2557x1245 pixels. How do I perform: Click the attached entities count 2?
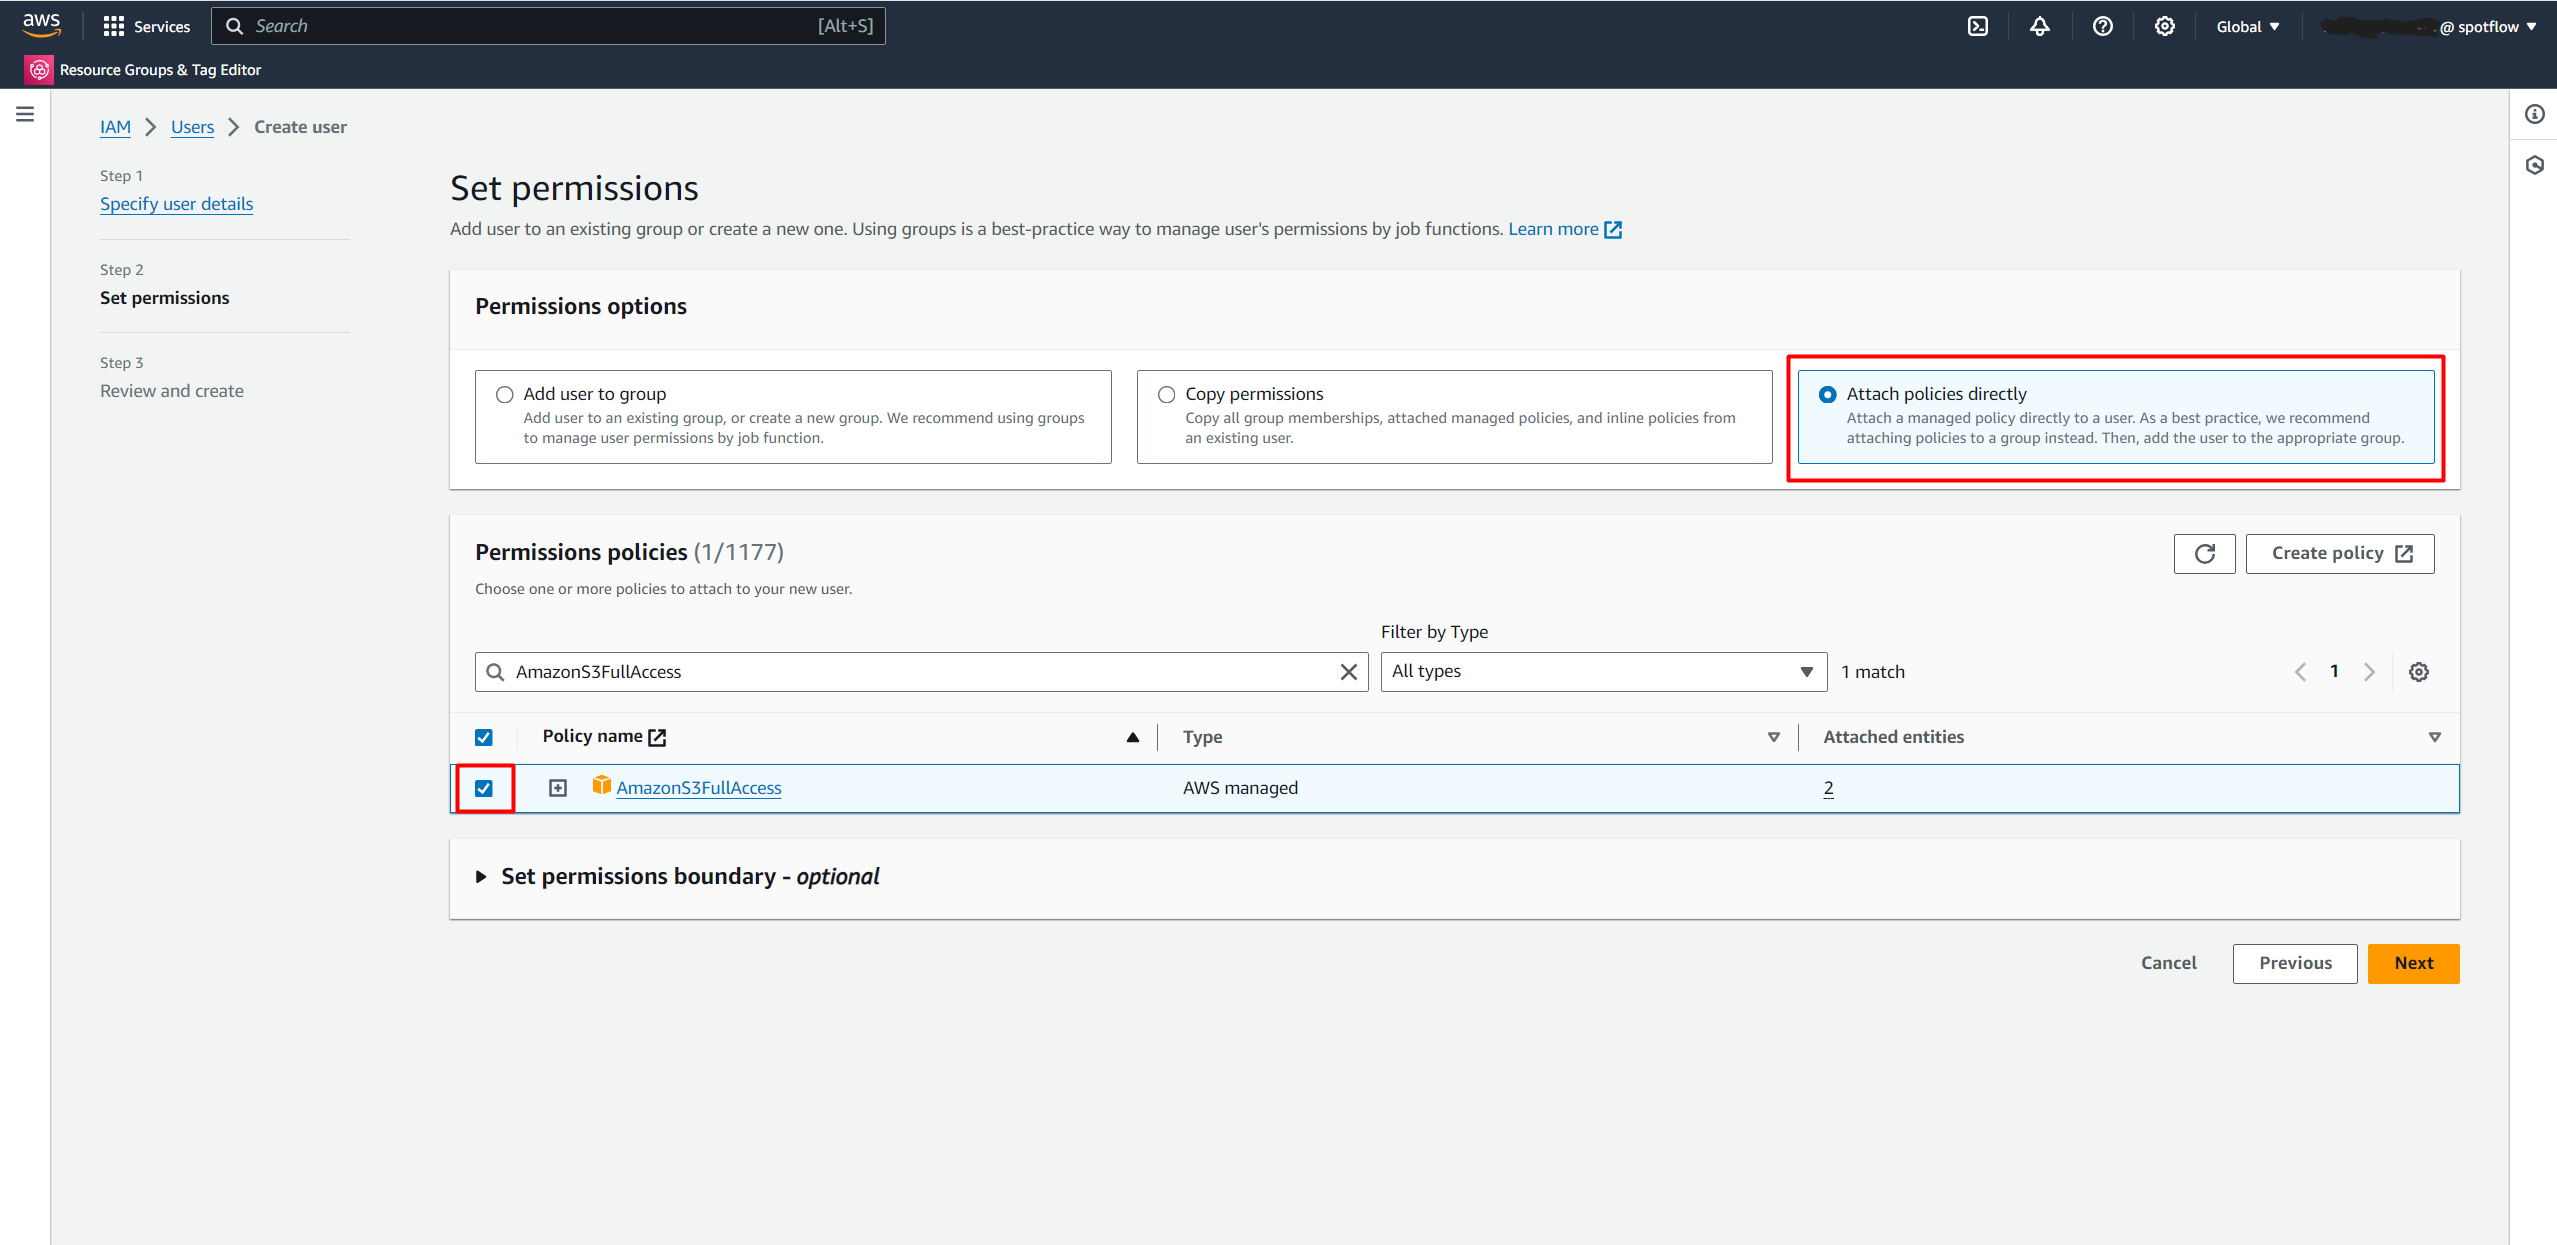(x=1828, y=788)
